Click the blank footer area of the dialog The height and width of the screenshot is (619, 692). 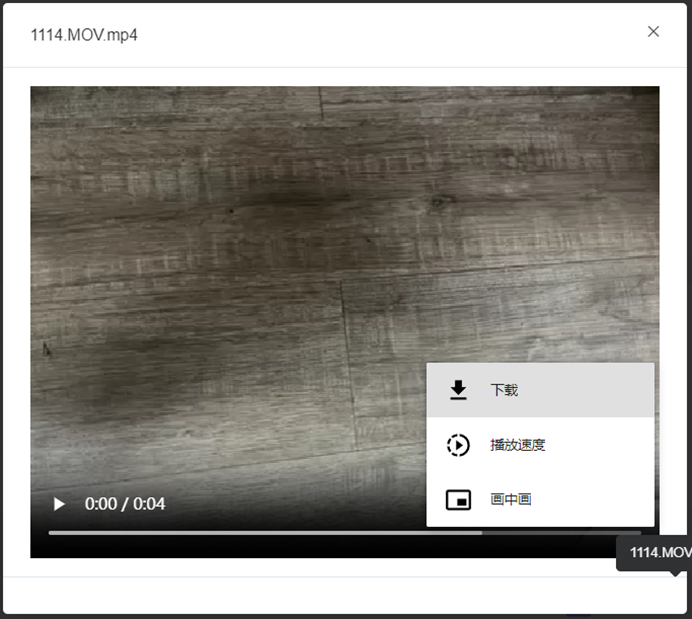300,595
